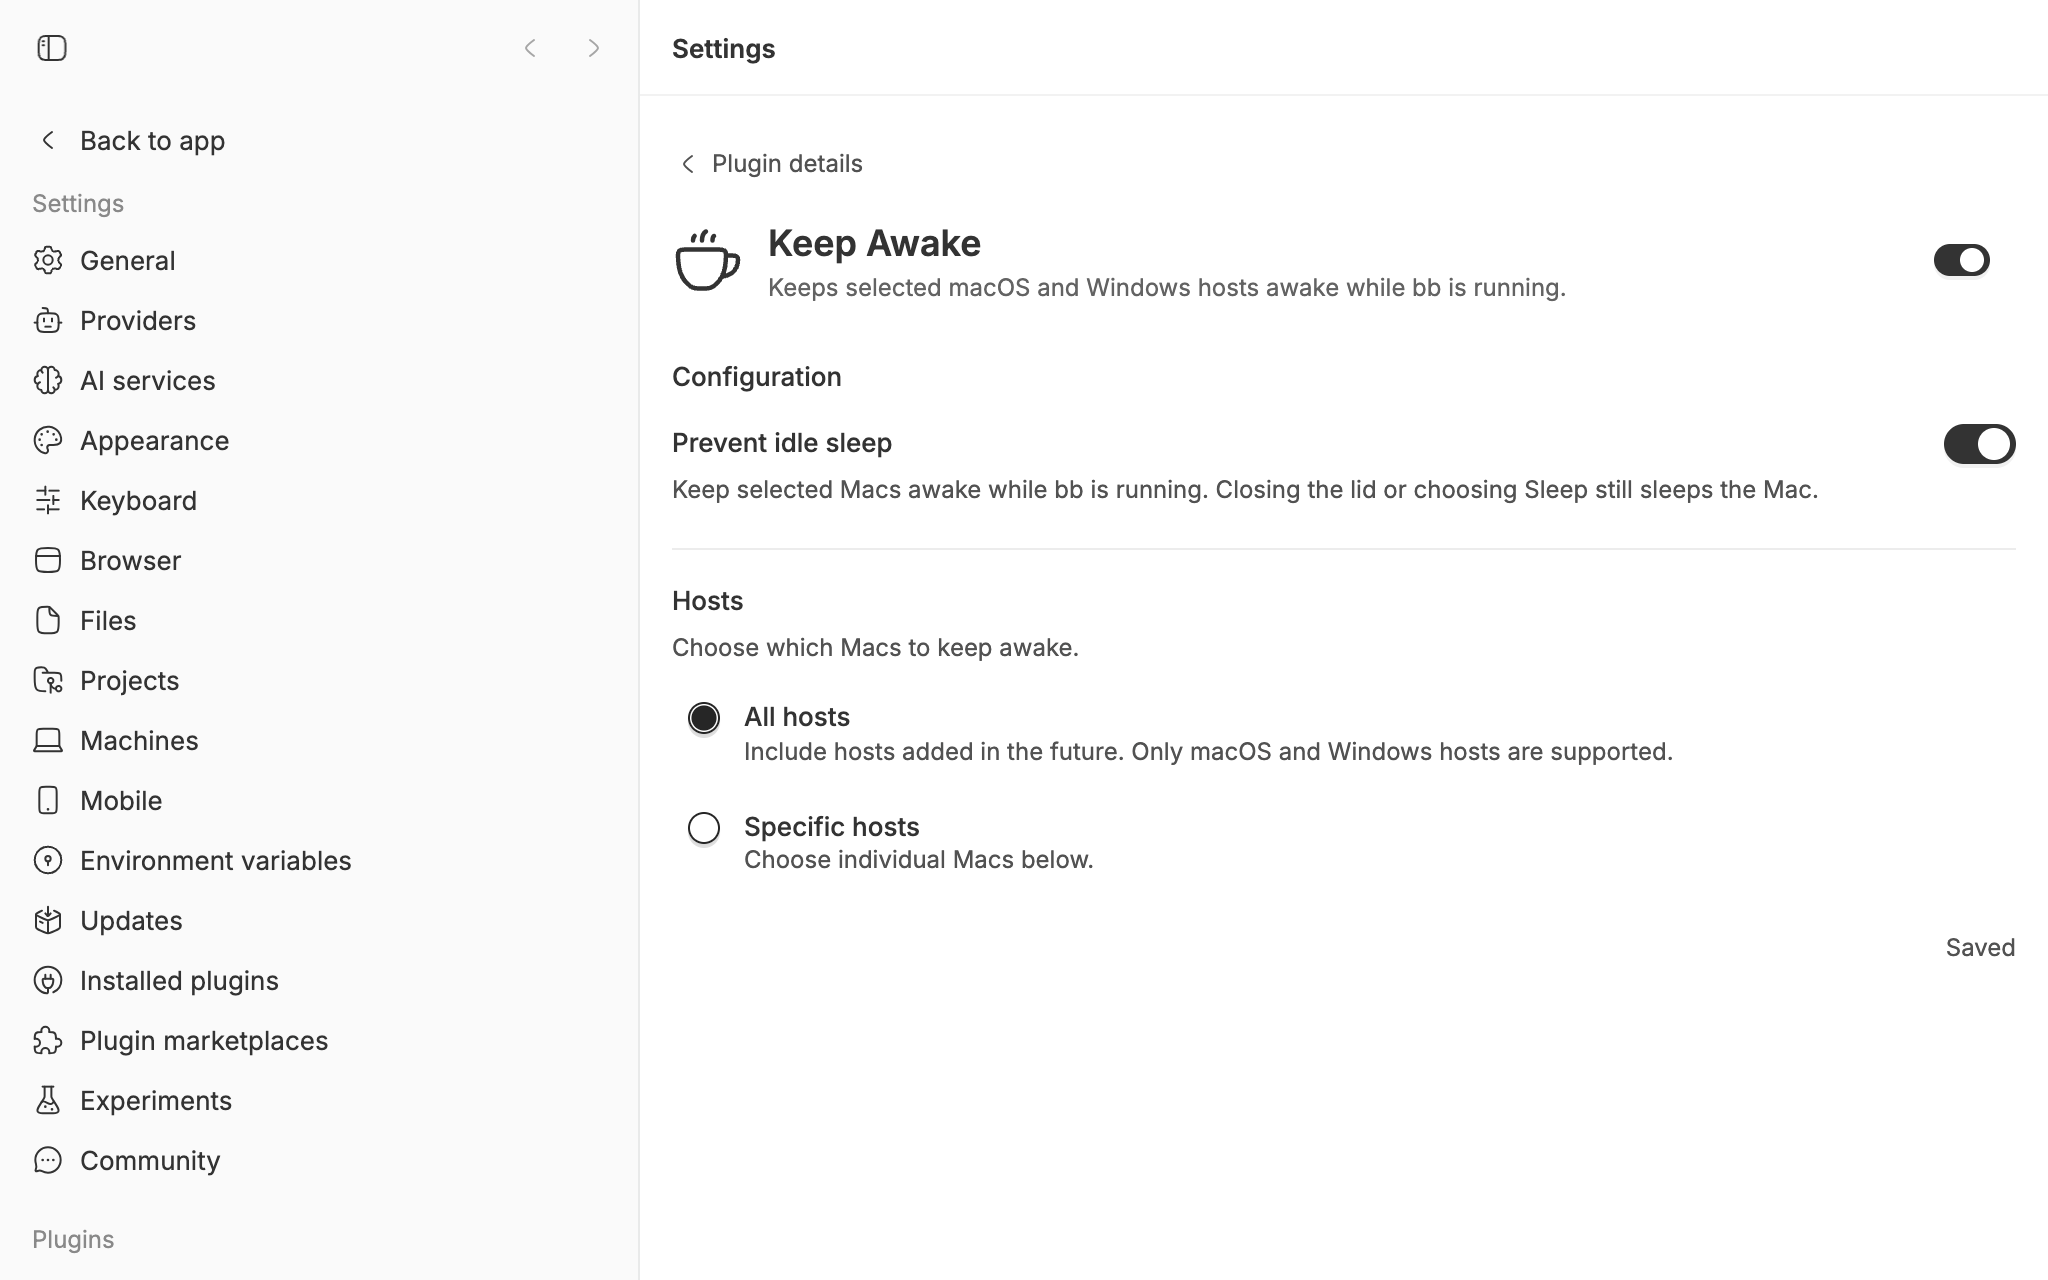2048x1280 pixels.
Task: Click the Browser window icon
Action: pyautogui.click(x=48, y=560)
